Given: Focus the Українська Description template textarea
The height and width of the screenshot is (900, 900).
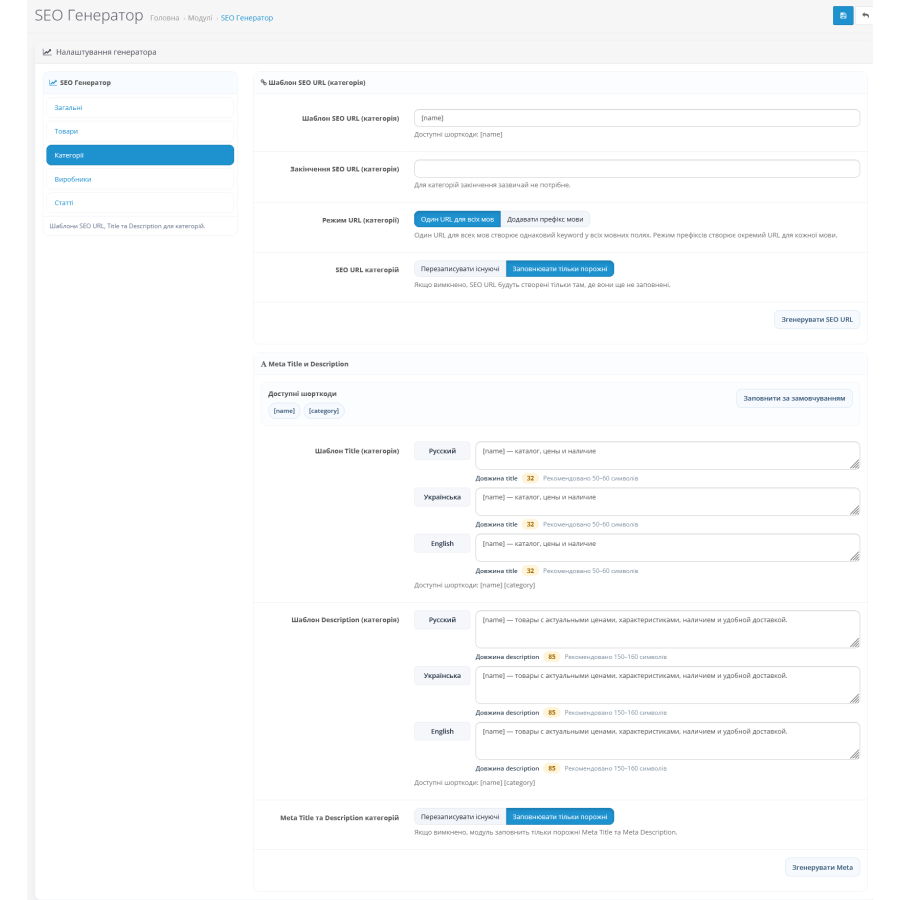Looking at the screenshot, I should [x=667, y=685].
